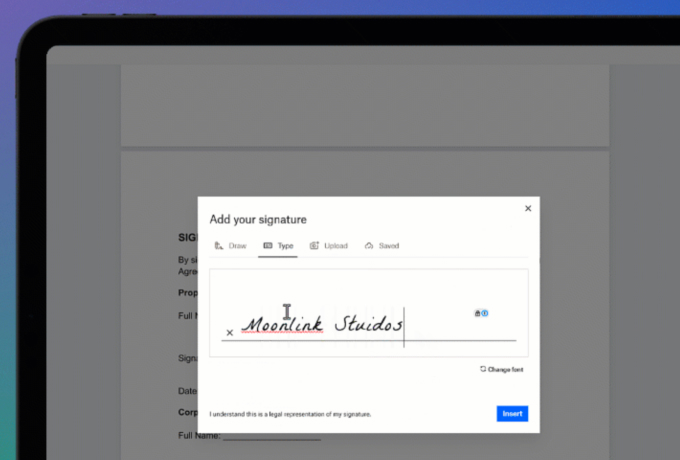Click the refresh icon beside Change font
The image size is (680, 460).
tap(483, 369)
